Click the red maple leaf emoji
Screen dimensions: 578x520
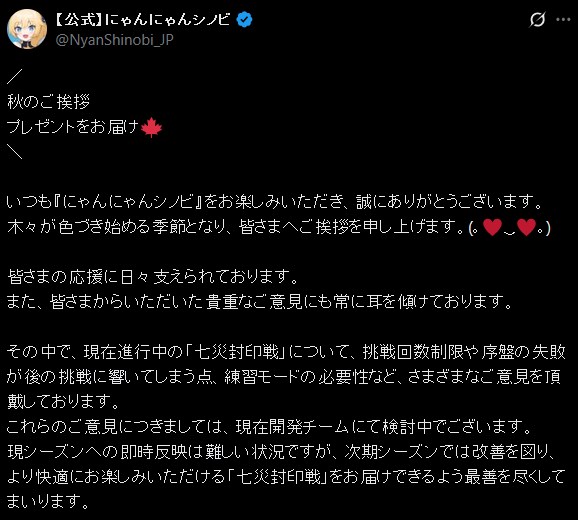(x=152, y=127)
